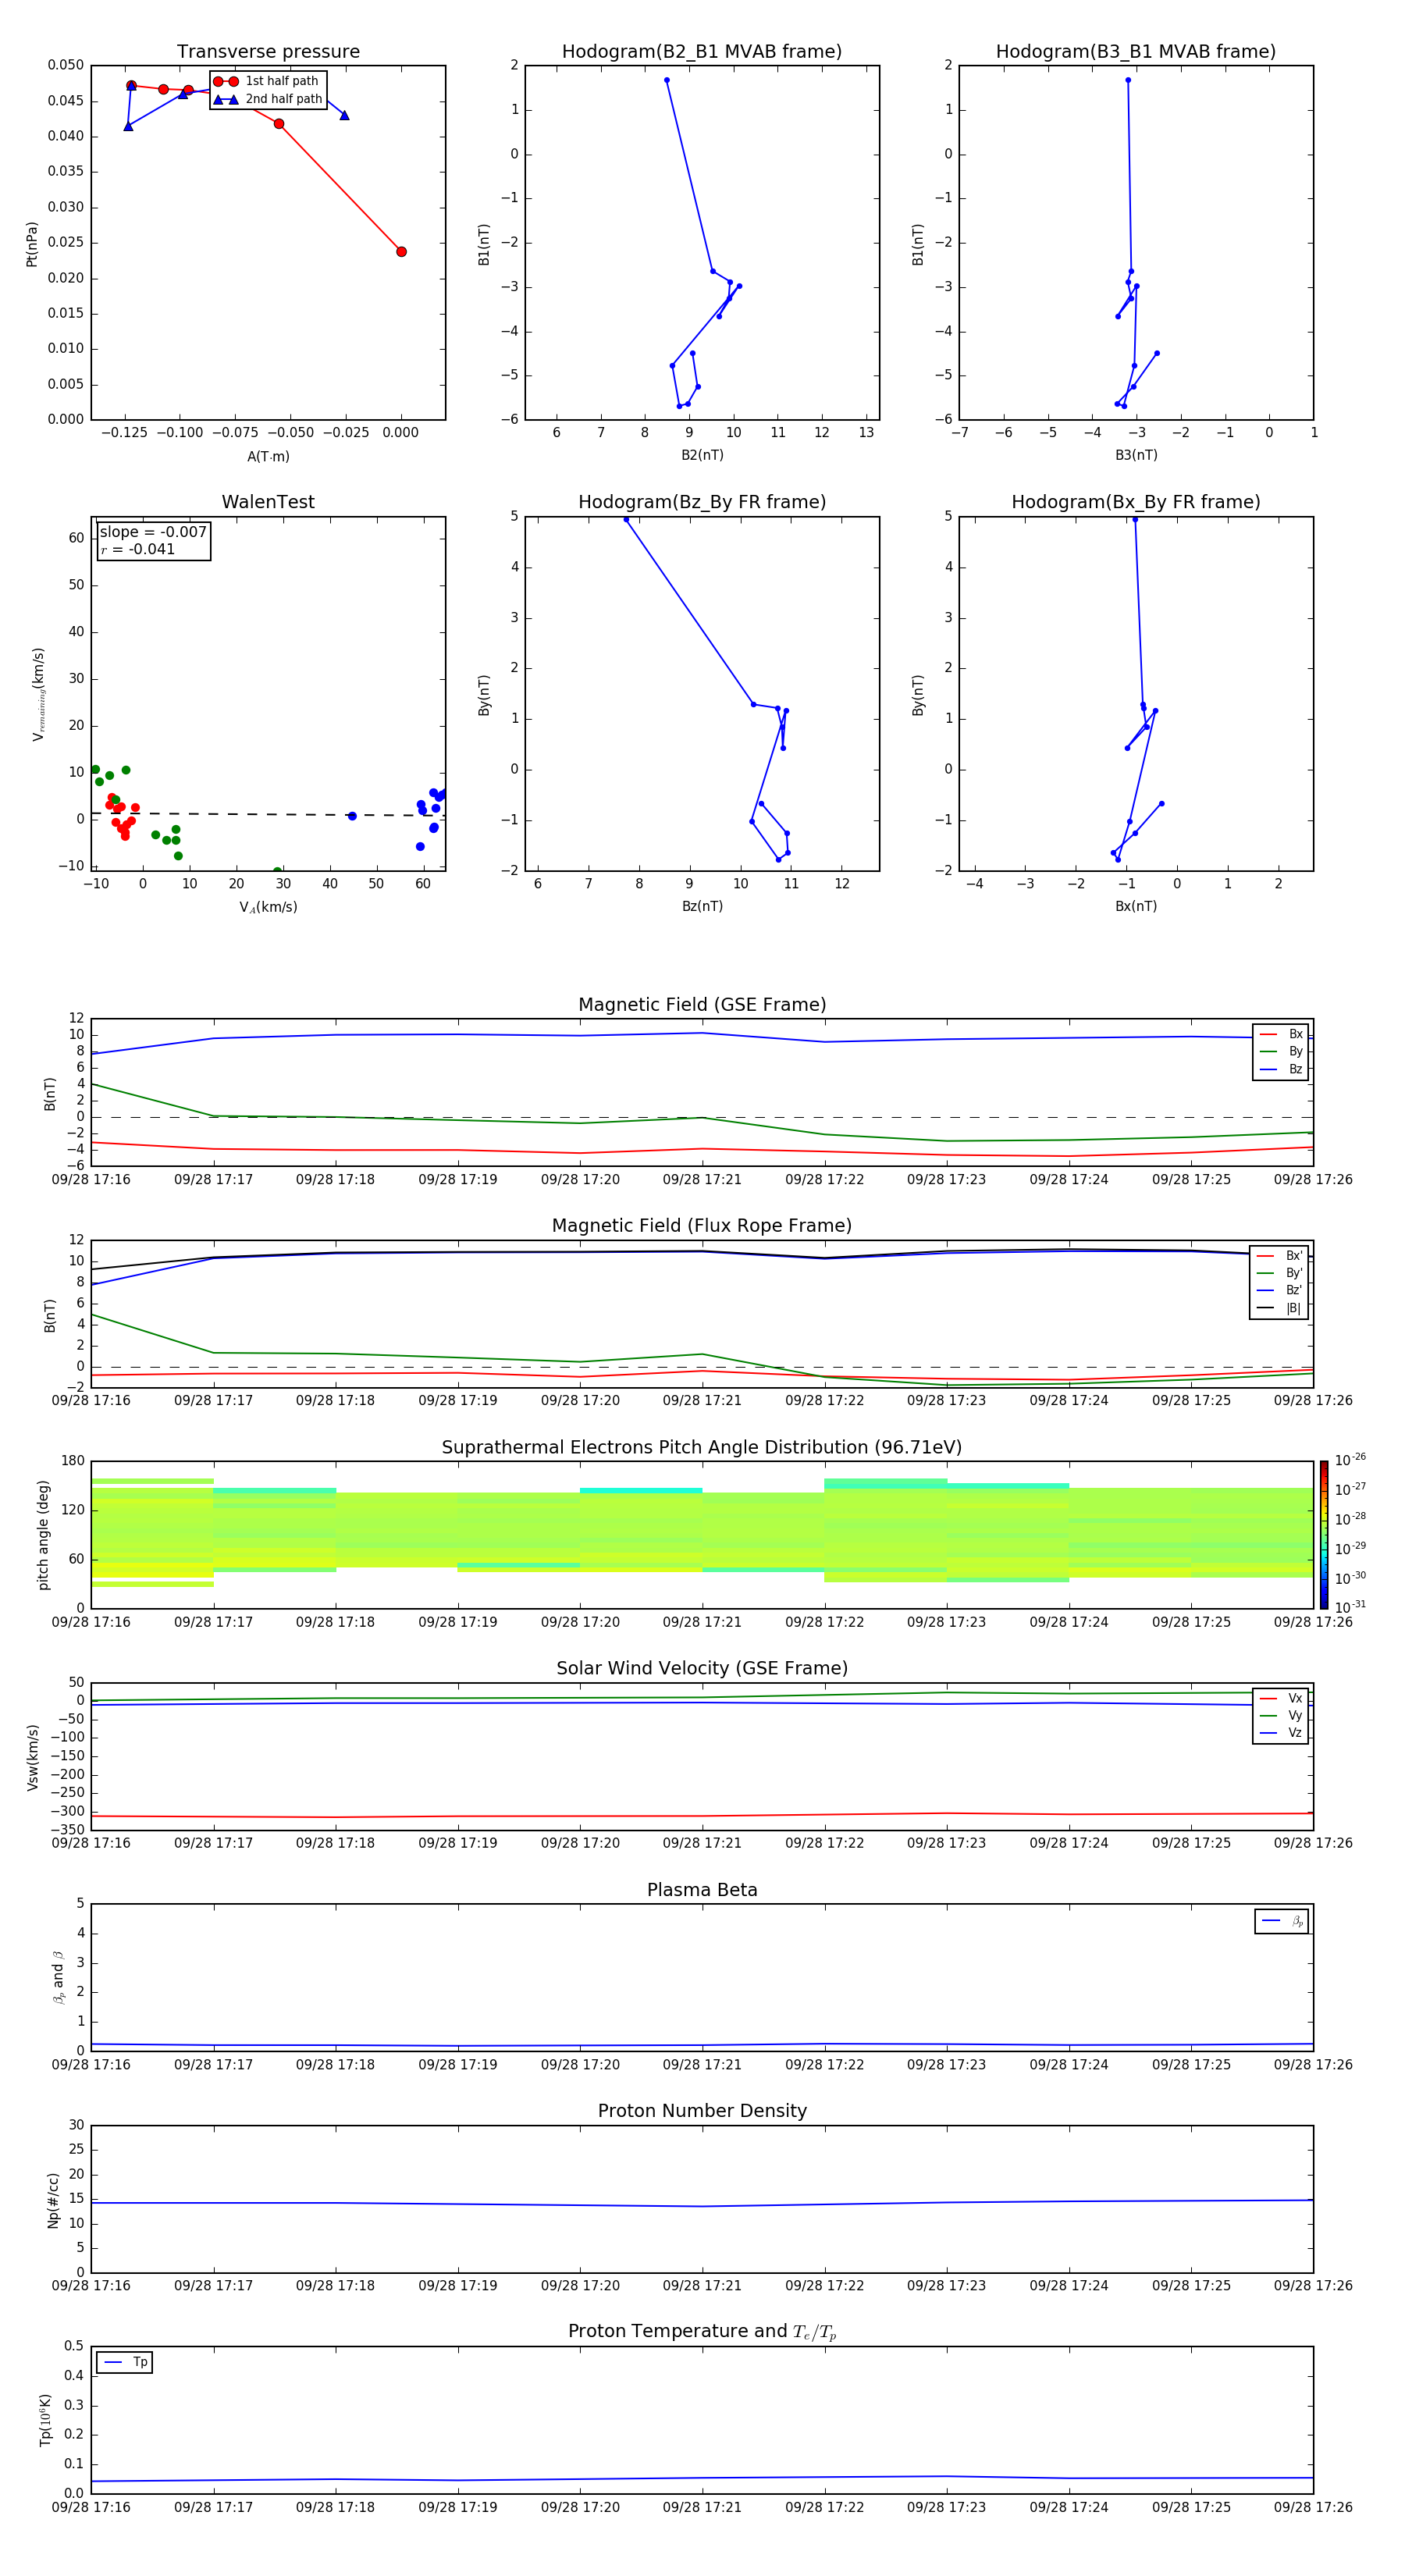Click the pitch angle flux colorbar
Image resolution: width=1405 pixels, height=2576 pixels.
pos(1324,1535)
